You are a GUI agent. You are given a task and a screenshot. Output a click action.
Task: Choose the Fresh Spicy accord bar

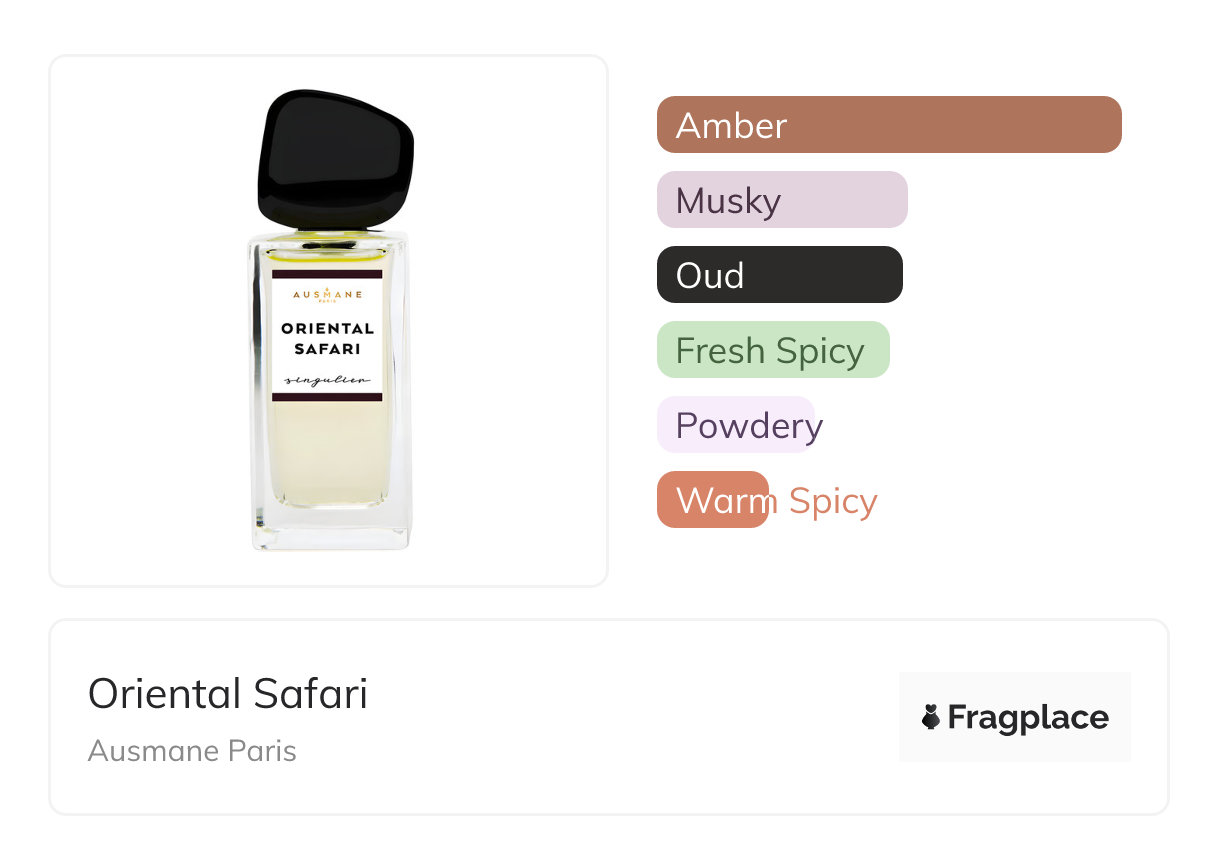pyautogui.click(x=772, y=350)
